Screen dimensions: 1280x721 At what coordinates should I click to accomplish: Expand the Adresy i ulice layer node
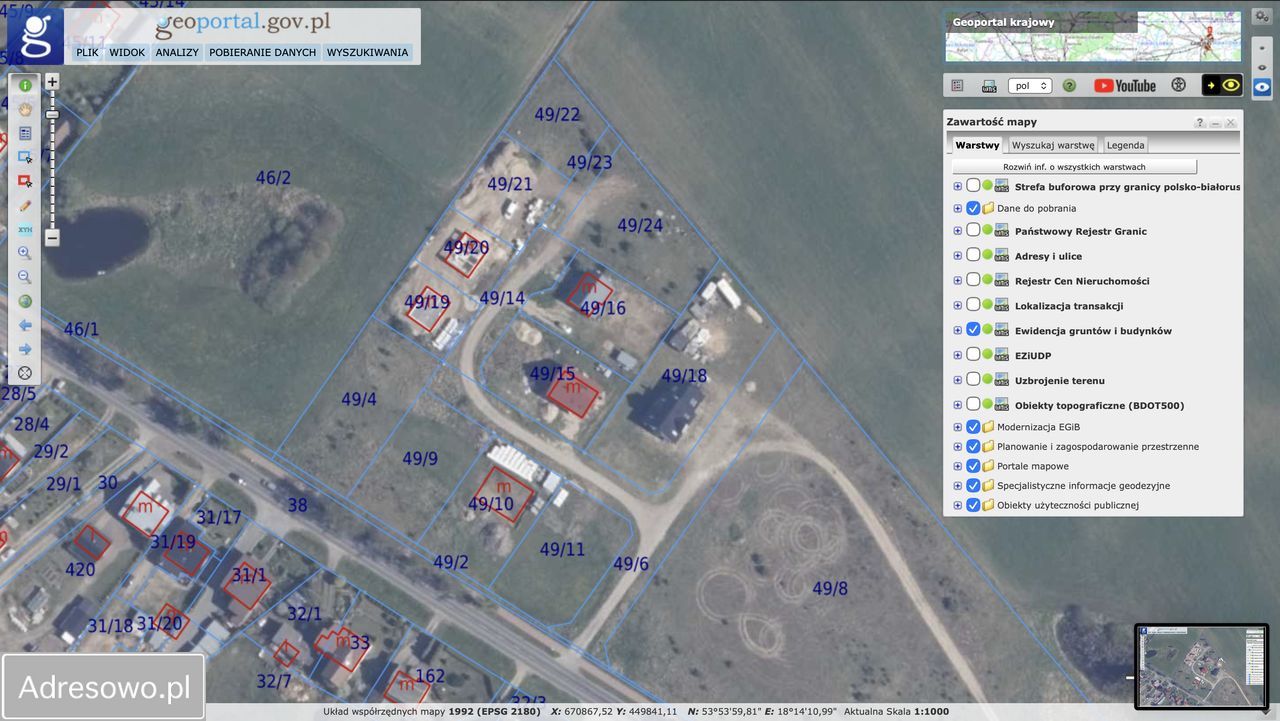[x=957, y=256]
